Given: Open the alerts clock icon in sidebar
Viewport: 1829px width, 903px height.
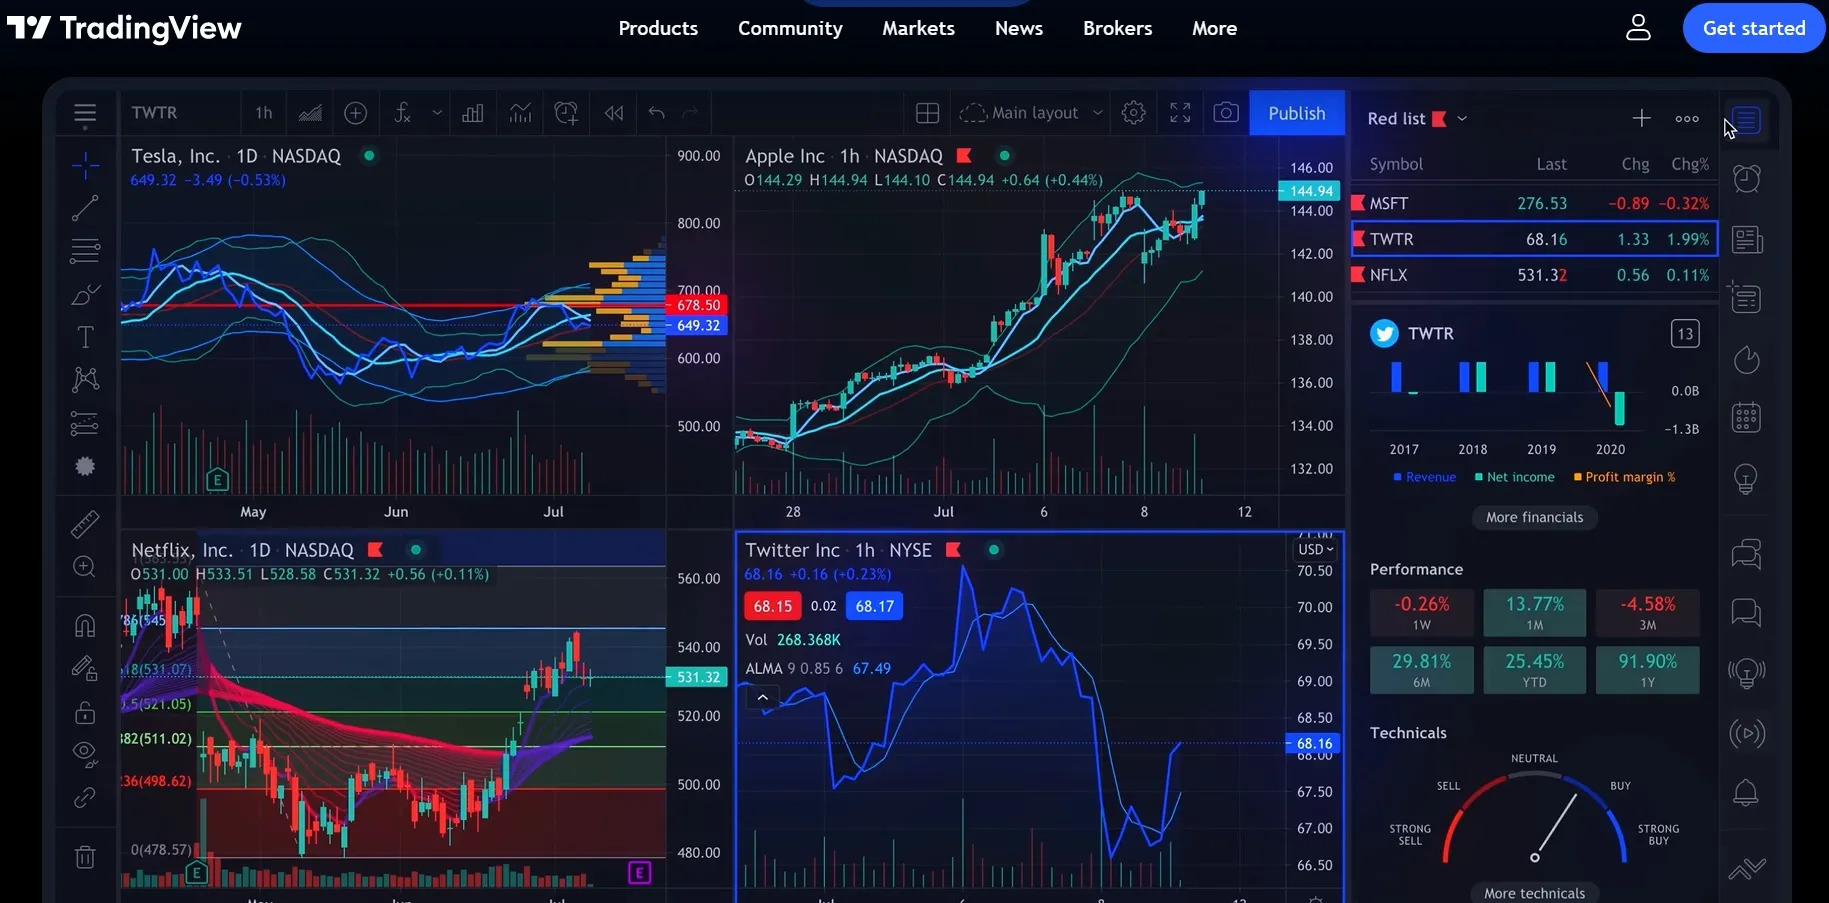Looking at the screenshot, I should 1747,178.
